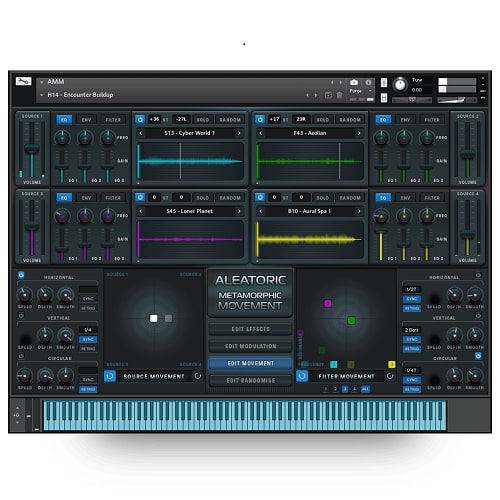The height and width of the screenshot is (500, 500).
Task: Click the EDIT RANDOMISE button
Action: (250, 380)
